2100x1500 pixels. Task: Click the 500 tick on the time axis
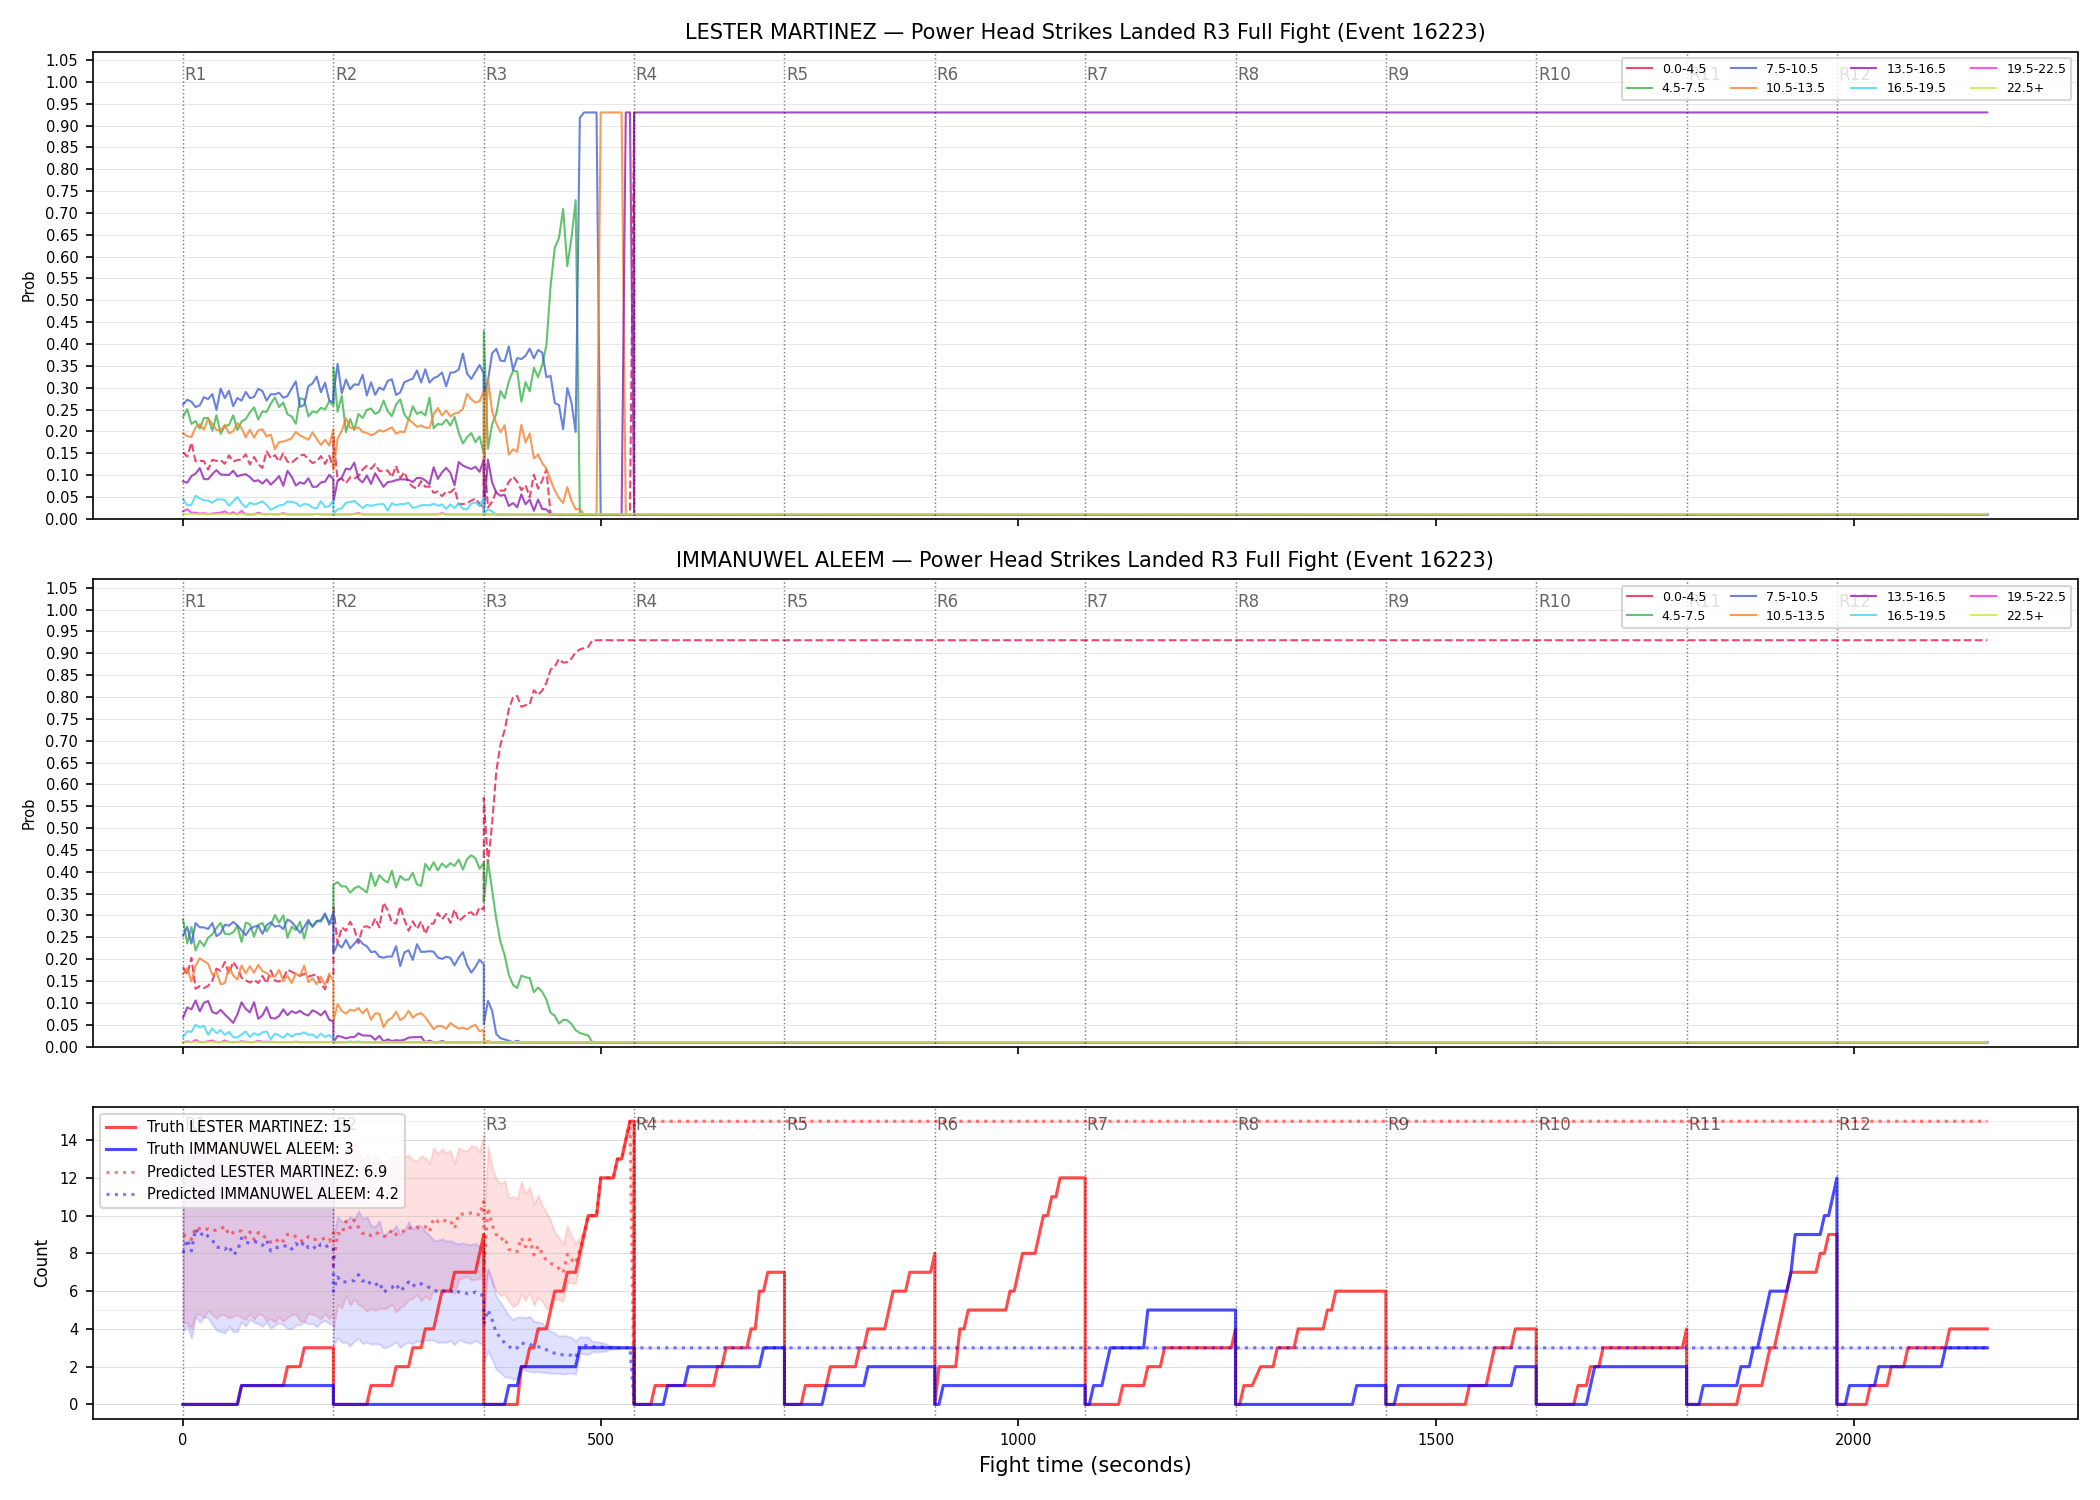(600, 1439)
